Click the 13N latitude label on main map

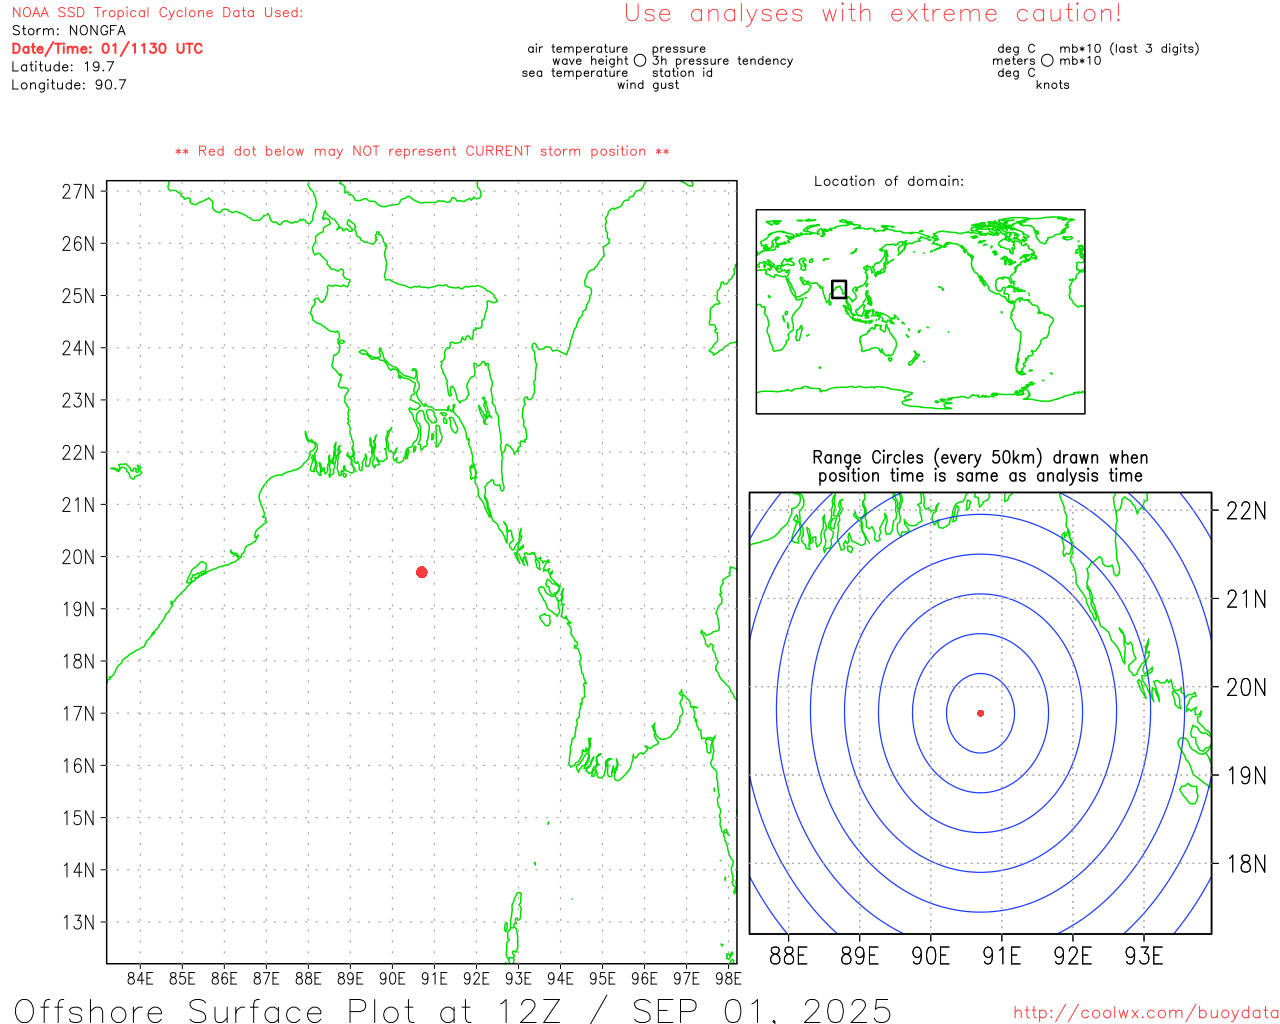78,922
